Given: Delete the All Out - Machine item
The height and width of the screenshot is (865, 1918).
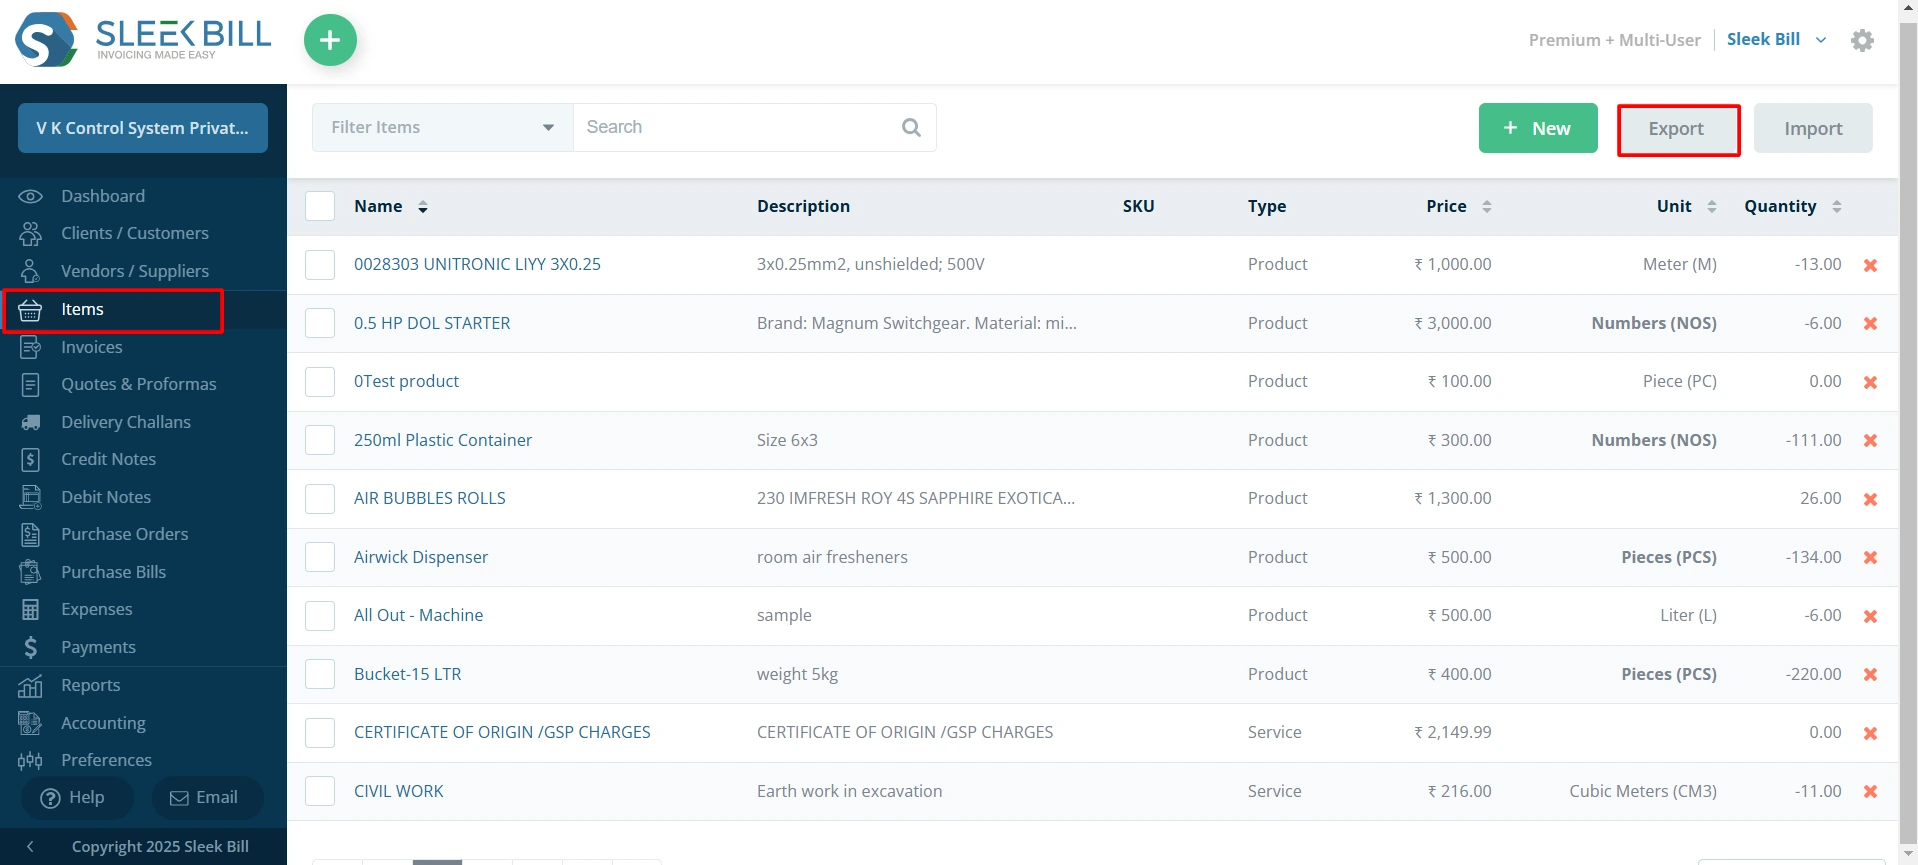Looking at the screenshot, I should (x=1870, y=616).
